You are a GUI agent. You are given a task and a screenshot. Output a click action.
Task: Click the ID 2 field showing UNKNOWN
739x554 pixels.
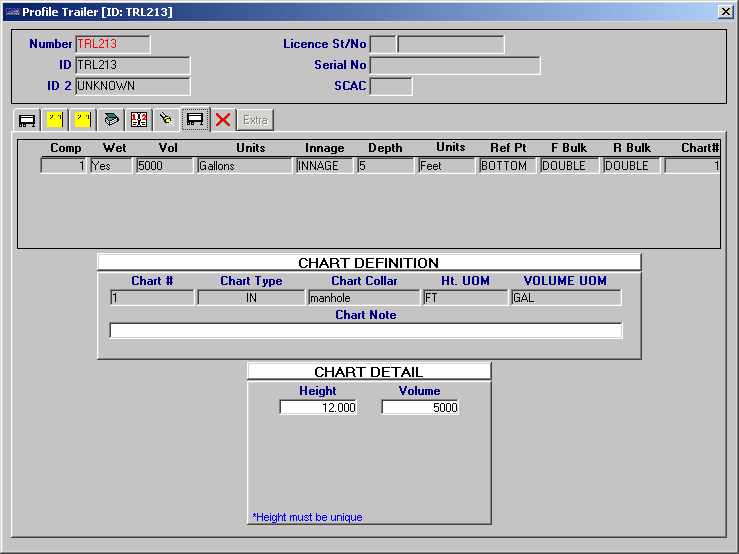click(133, 86)
